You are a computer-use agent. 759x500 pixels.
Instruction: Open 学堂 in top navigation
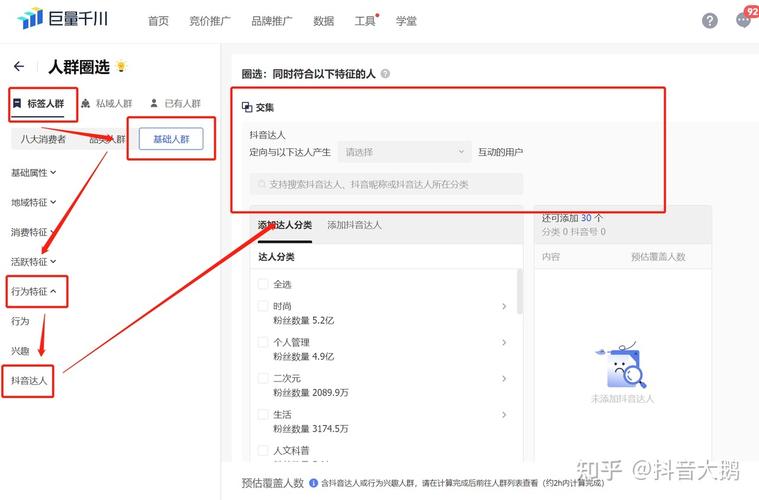coord(406,21)
